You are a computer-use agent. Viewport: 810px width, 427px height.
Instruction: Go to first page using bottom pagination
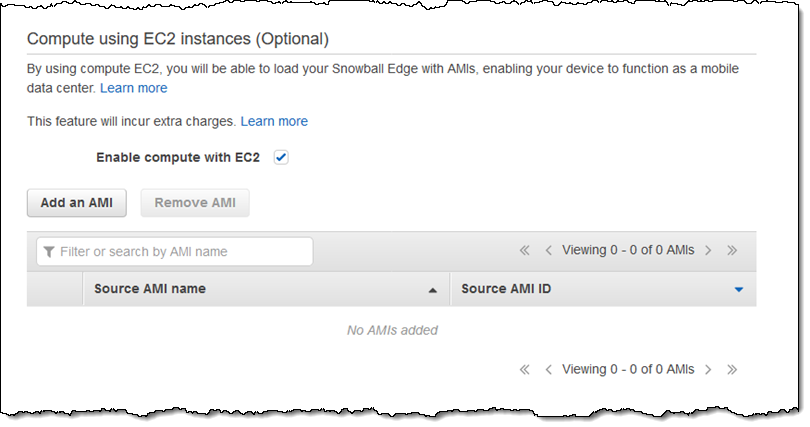tap(525, 369)
